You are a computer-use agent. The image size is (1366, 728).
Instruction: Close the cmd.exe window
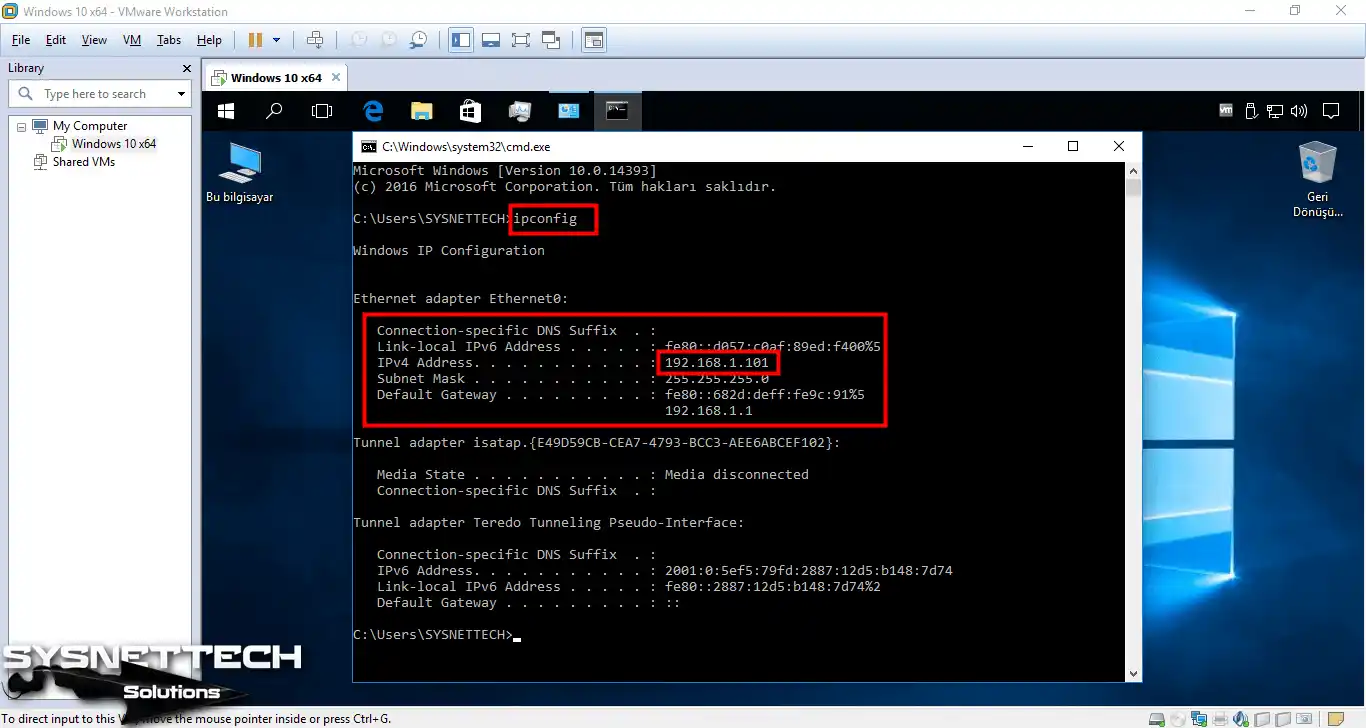pyautogui.click(x=1119, y=146)
